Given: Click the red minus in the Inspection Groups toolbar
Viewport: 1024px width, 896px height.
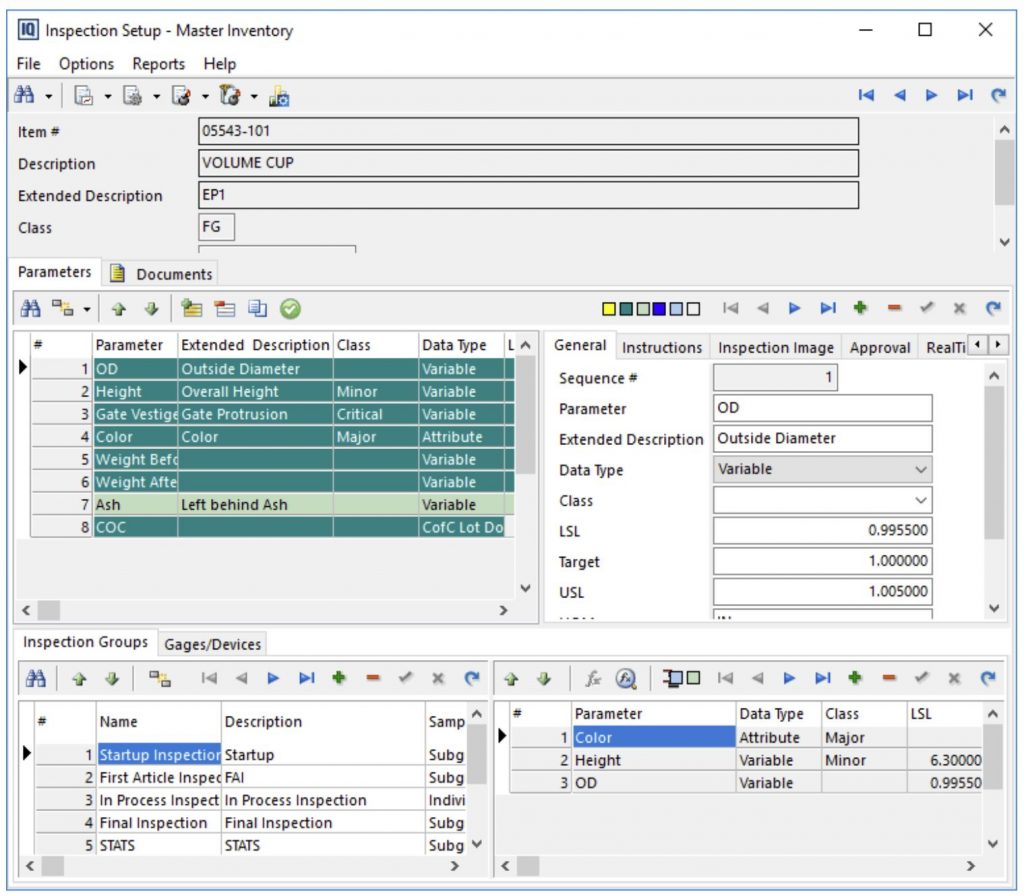Looking at the screenshot, I should tap(373, 678).
